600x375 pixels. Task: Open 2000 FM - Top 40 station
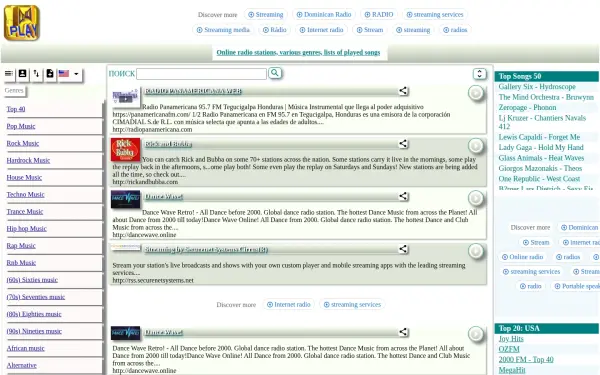coord(526,359)
